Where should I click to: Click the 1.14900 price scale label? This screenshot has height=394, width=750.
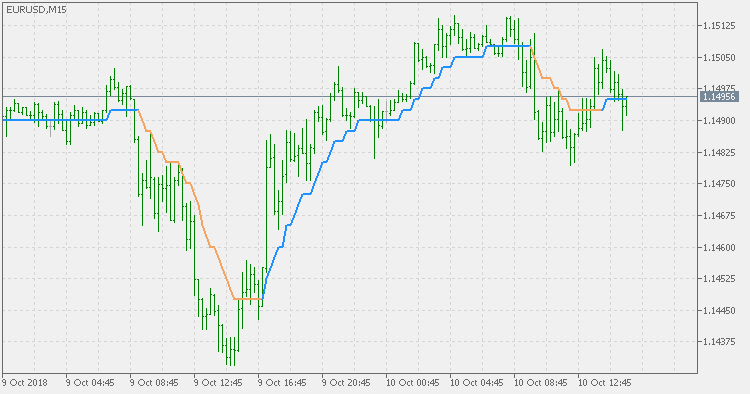[719, 121]
